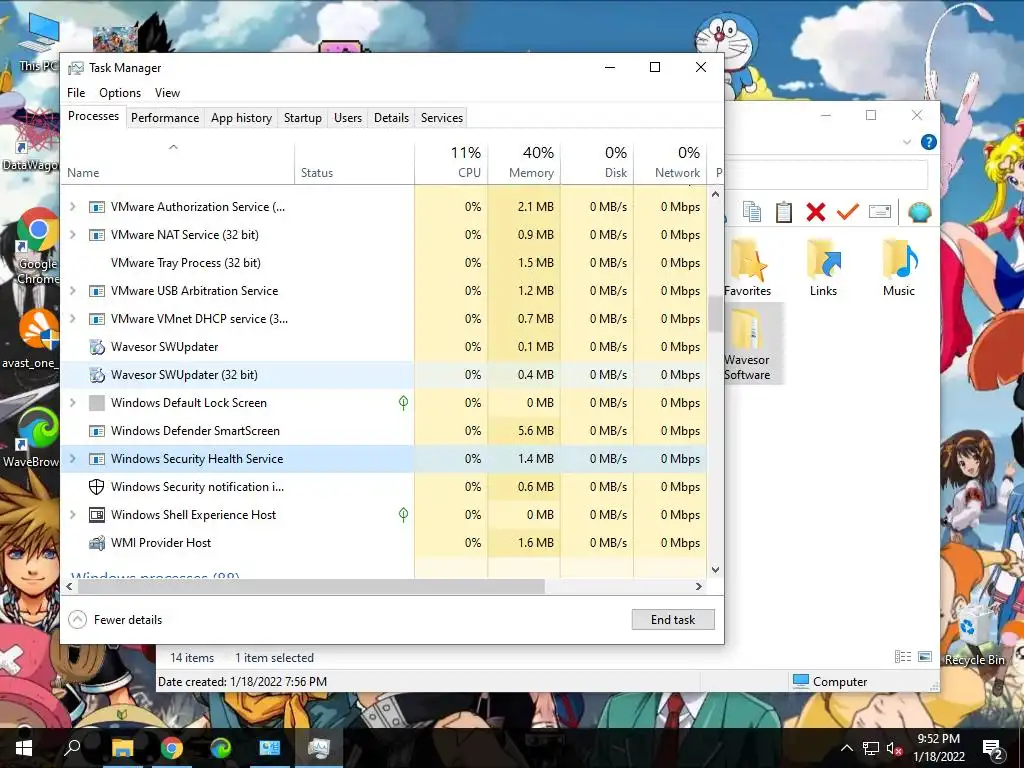This screenshot has height=768, width=1024.
Task: Switch to the Users tab
Action: click(x=347, y=118)
